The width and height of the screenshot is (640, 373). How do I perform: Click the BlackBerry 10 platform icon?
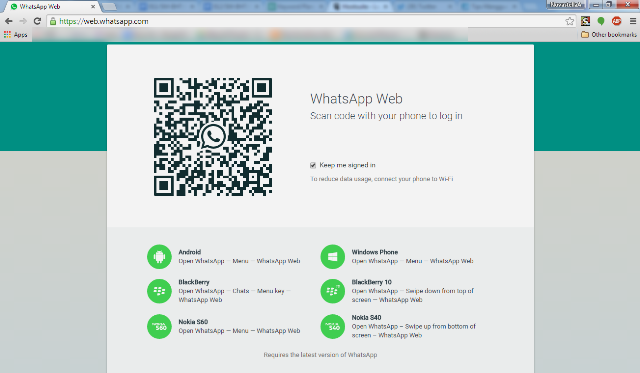(x=333, y=291)
